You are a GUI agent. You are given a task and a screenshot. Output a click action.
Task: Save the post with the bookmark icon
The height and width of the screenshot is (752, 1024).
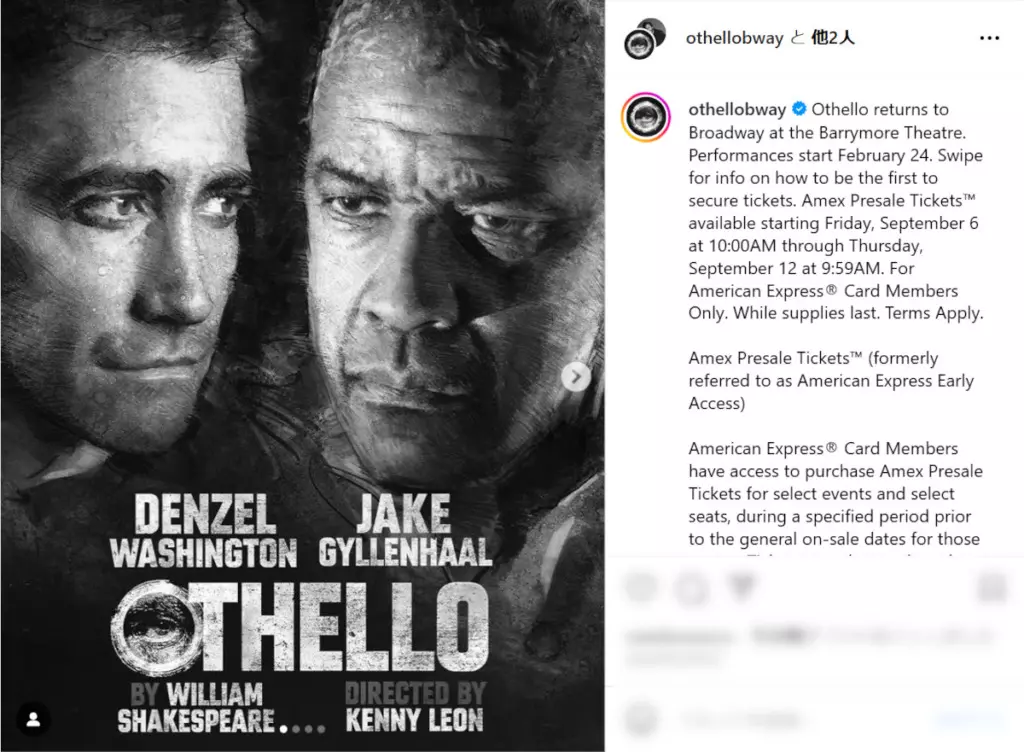click(x=992, y=587)
